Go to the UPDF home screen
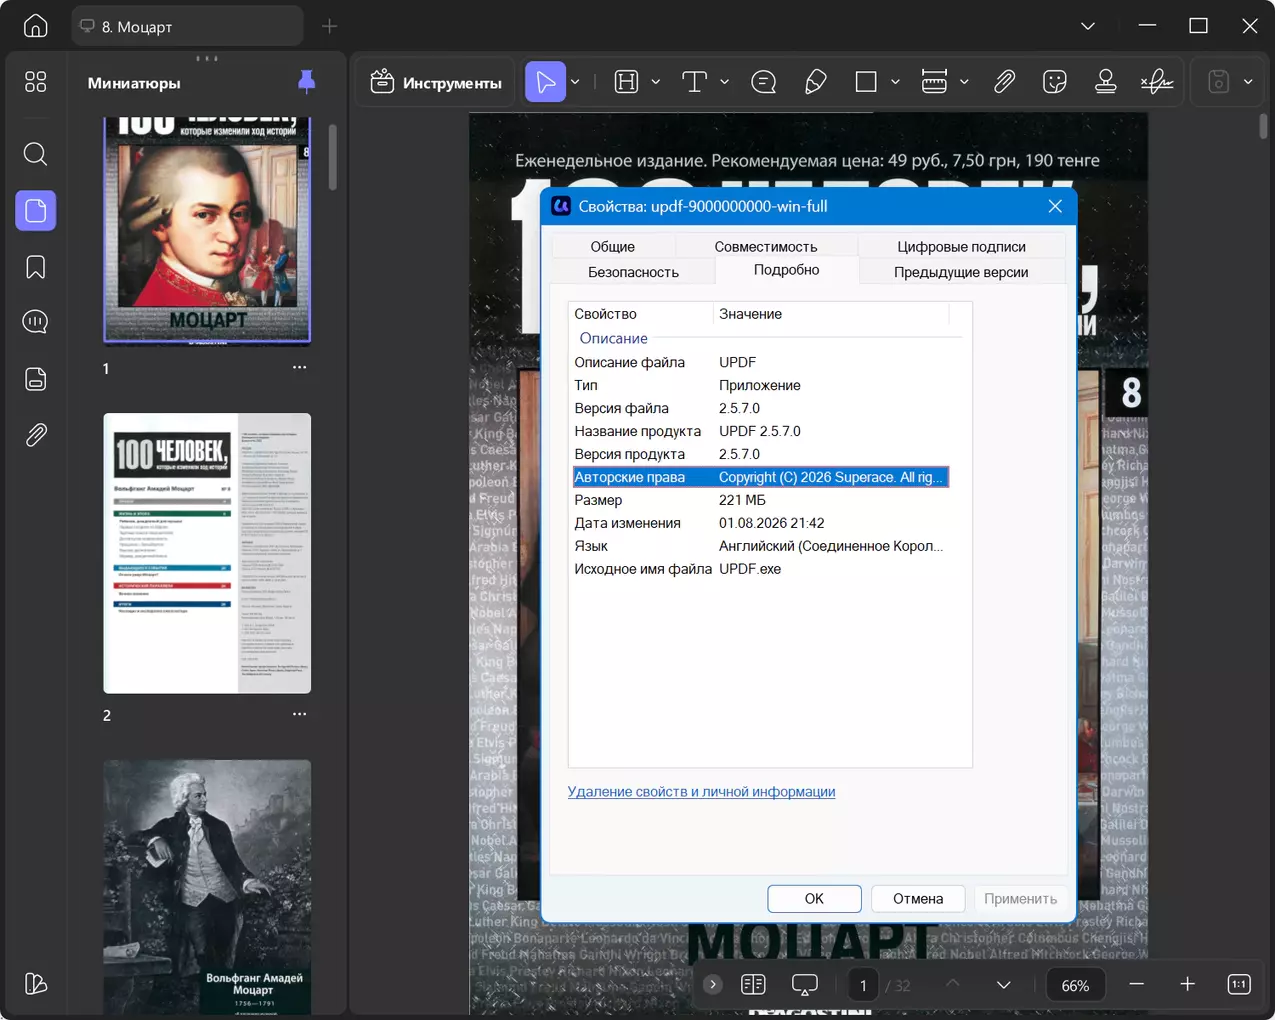Image resolution: width=1275 pixels, height=1020 pixels. 36,26
